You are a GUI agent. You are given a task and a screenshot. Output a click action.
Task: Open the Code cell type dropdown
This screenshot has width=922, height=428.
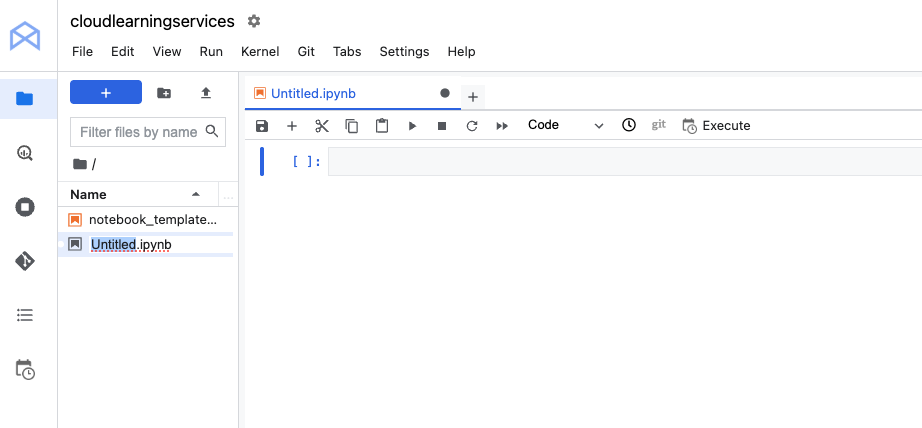pos(566,125)
